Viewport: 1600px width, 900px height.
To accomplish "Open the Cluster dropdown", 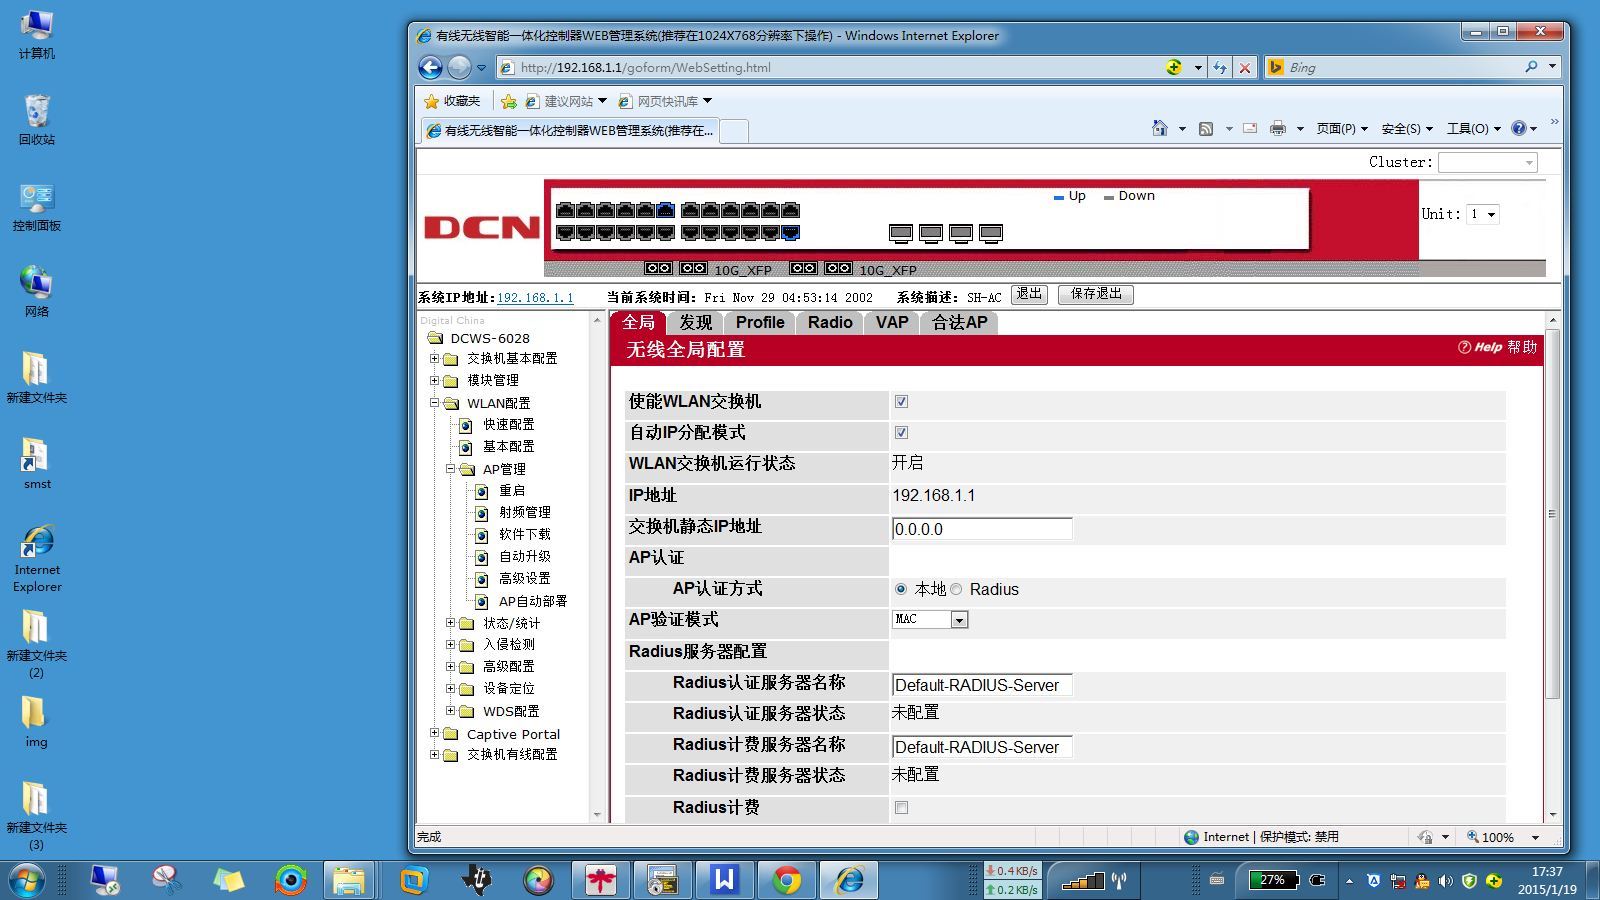I will [1487, 162].
